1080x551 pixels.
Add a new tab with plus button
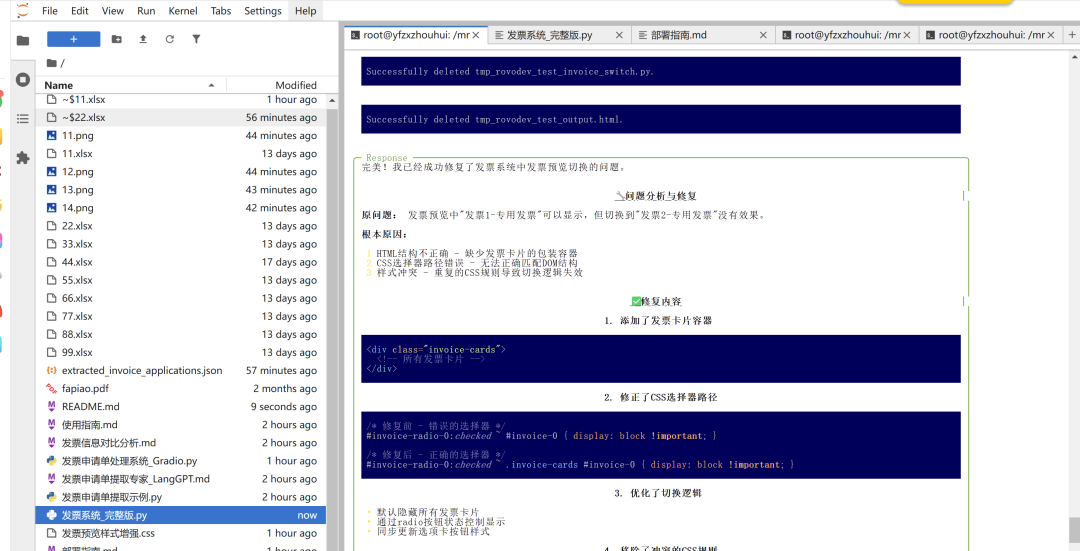coord(1069,35)
